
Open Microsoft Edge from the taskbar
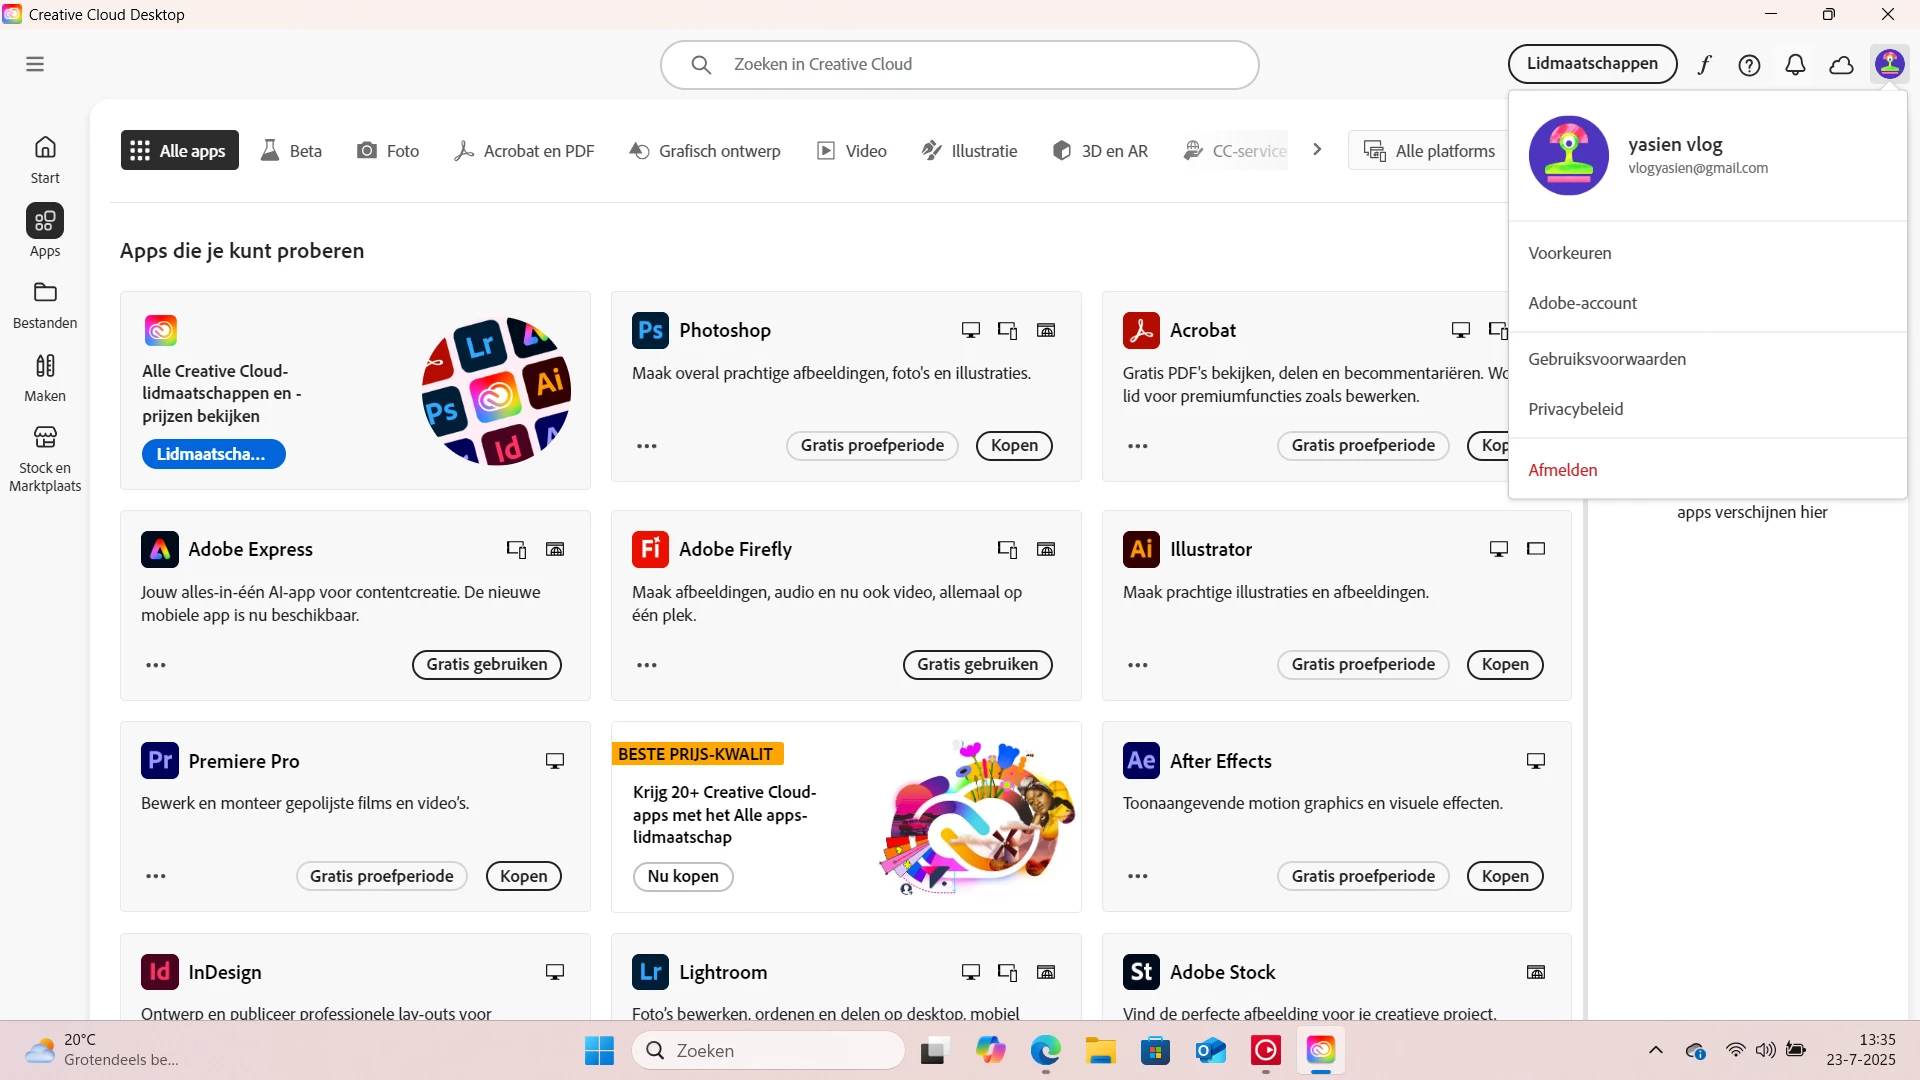1045,1051
